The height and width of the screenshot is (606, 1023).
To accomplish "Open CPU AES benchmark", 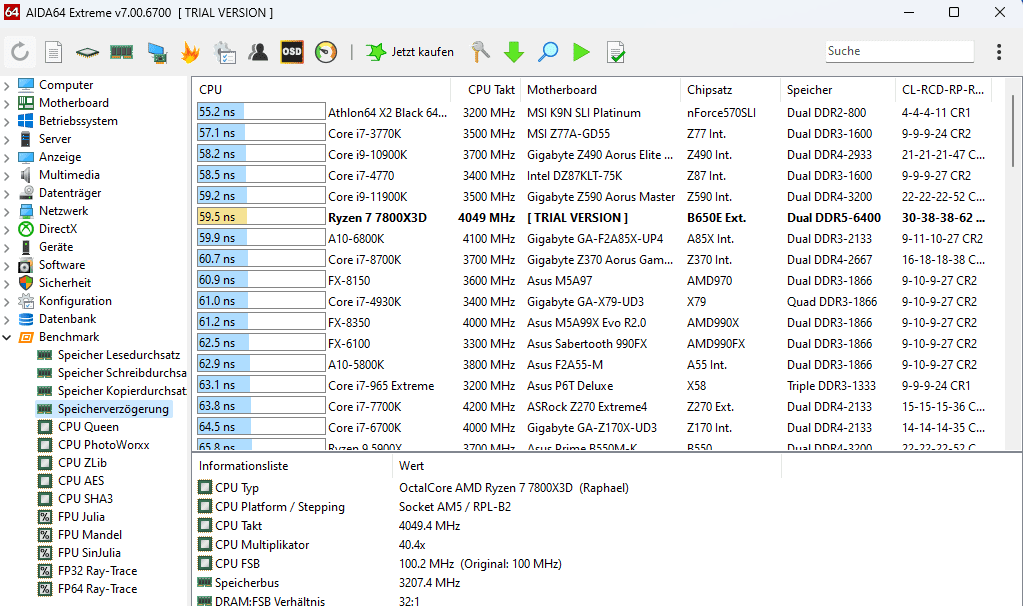I will coord(81,481).
